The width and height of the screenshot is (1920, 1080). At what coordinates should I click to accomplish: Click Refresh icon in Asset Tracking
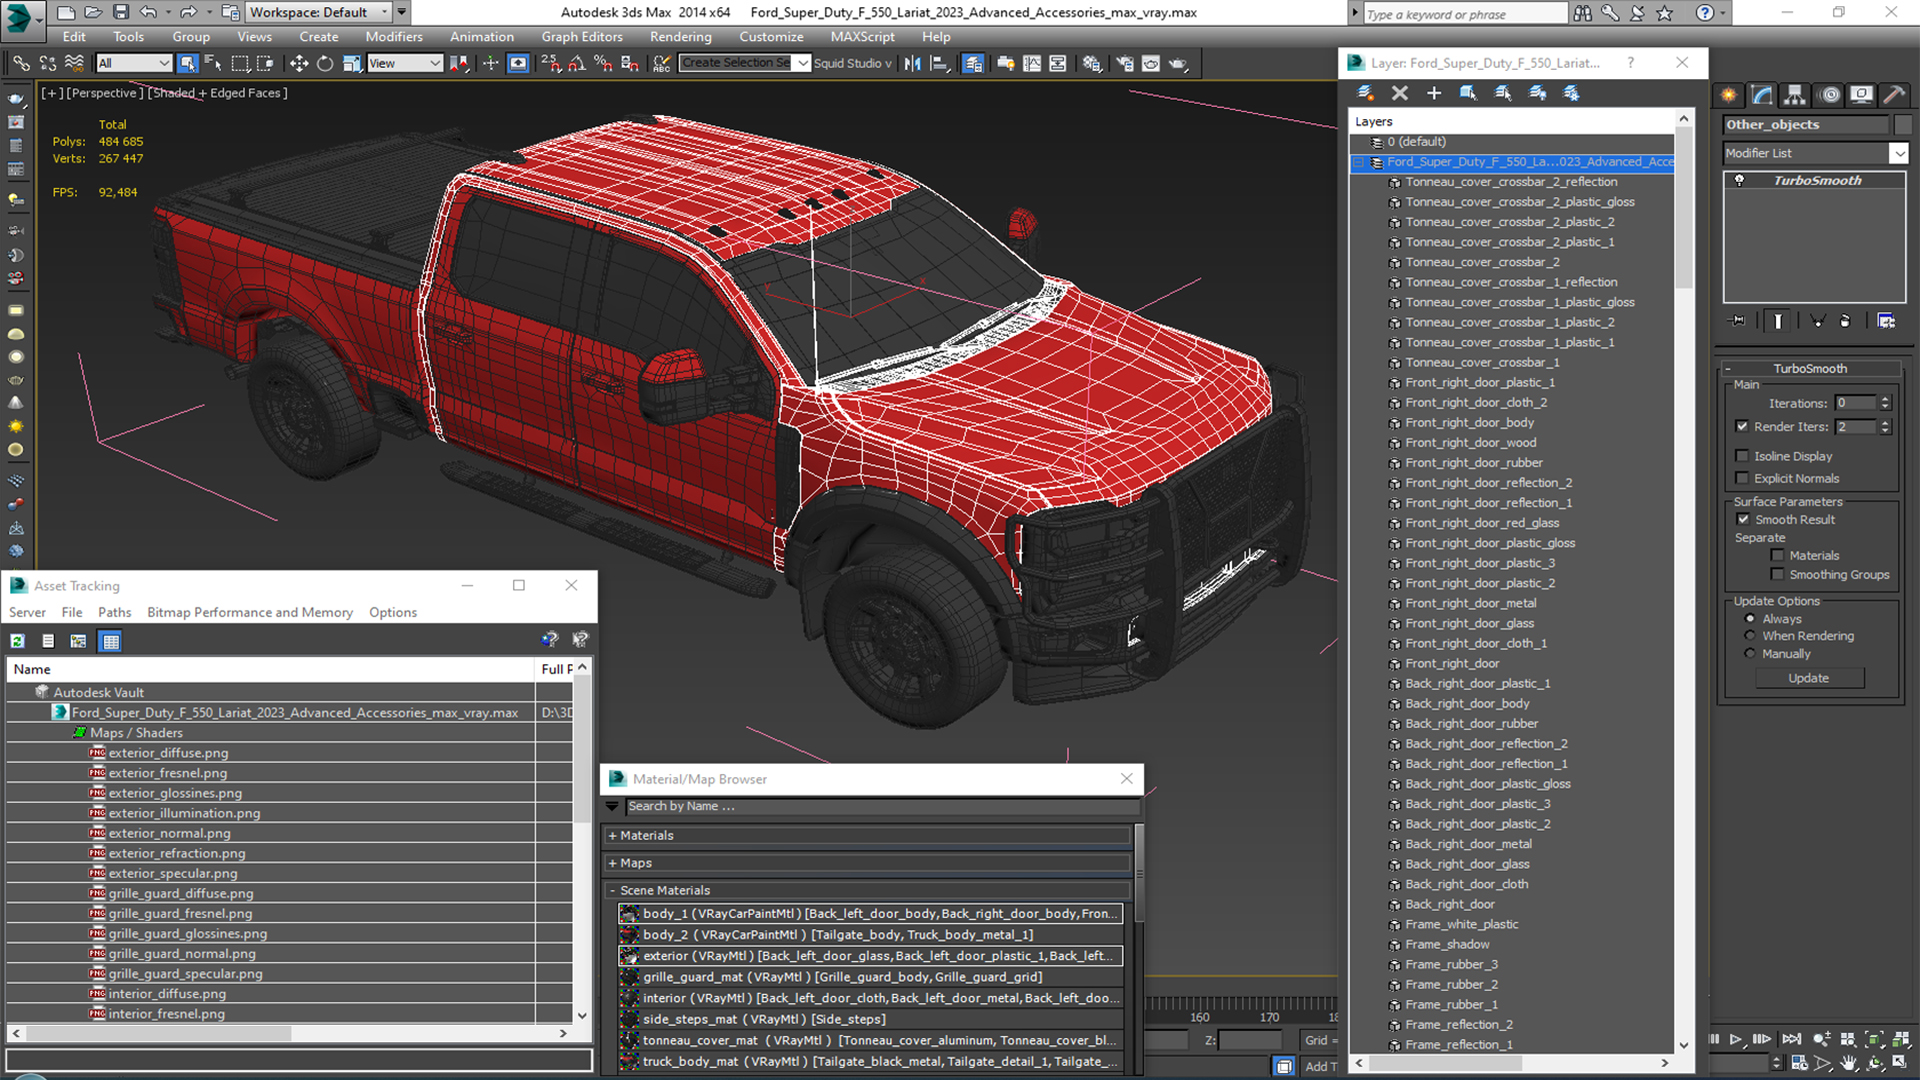[x=18, y=641]
